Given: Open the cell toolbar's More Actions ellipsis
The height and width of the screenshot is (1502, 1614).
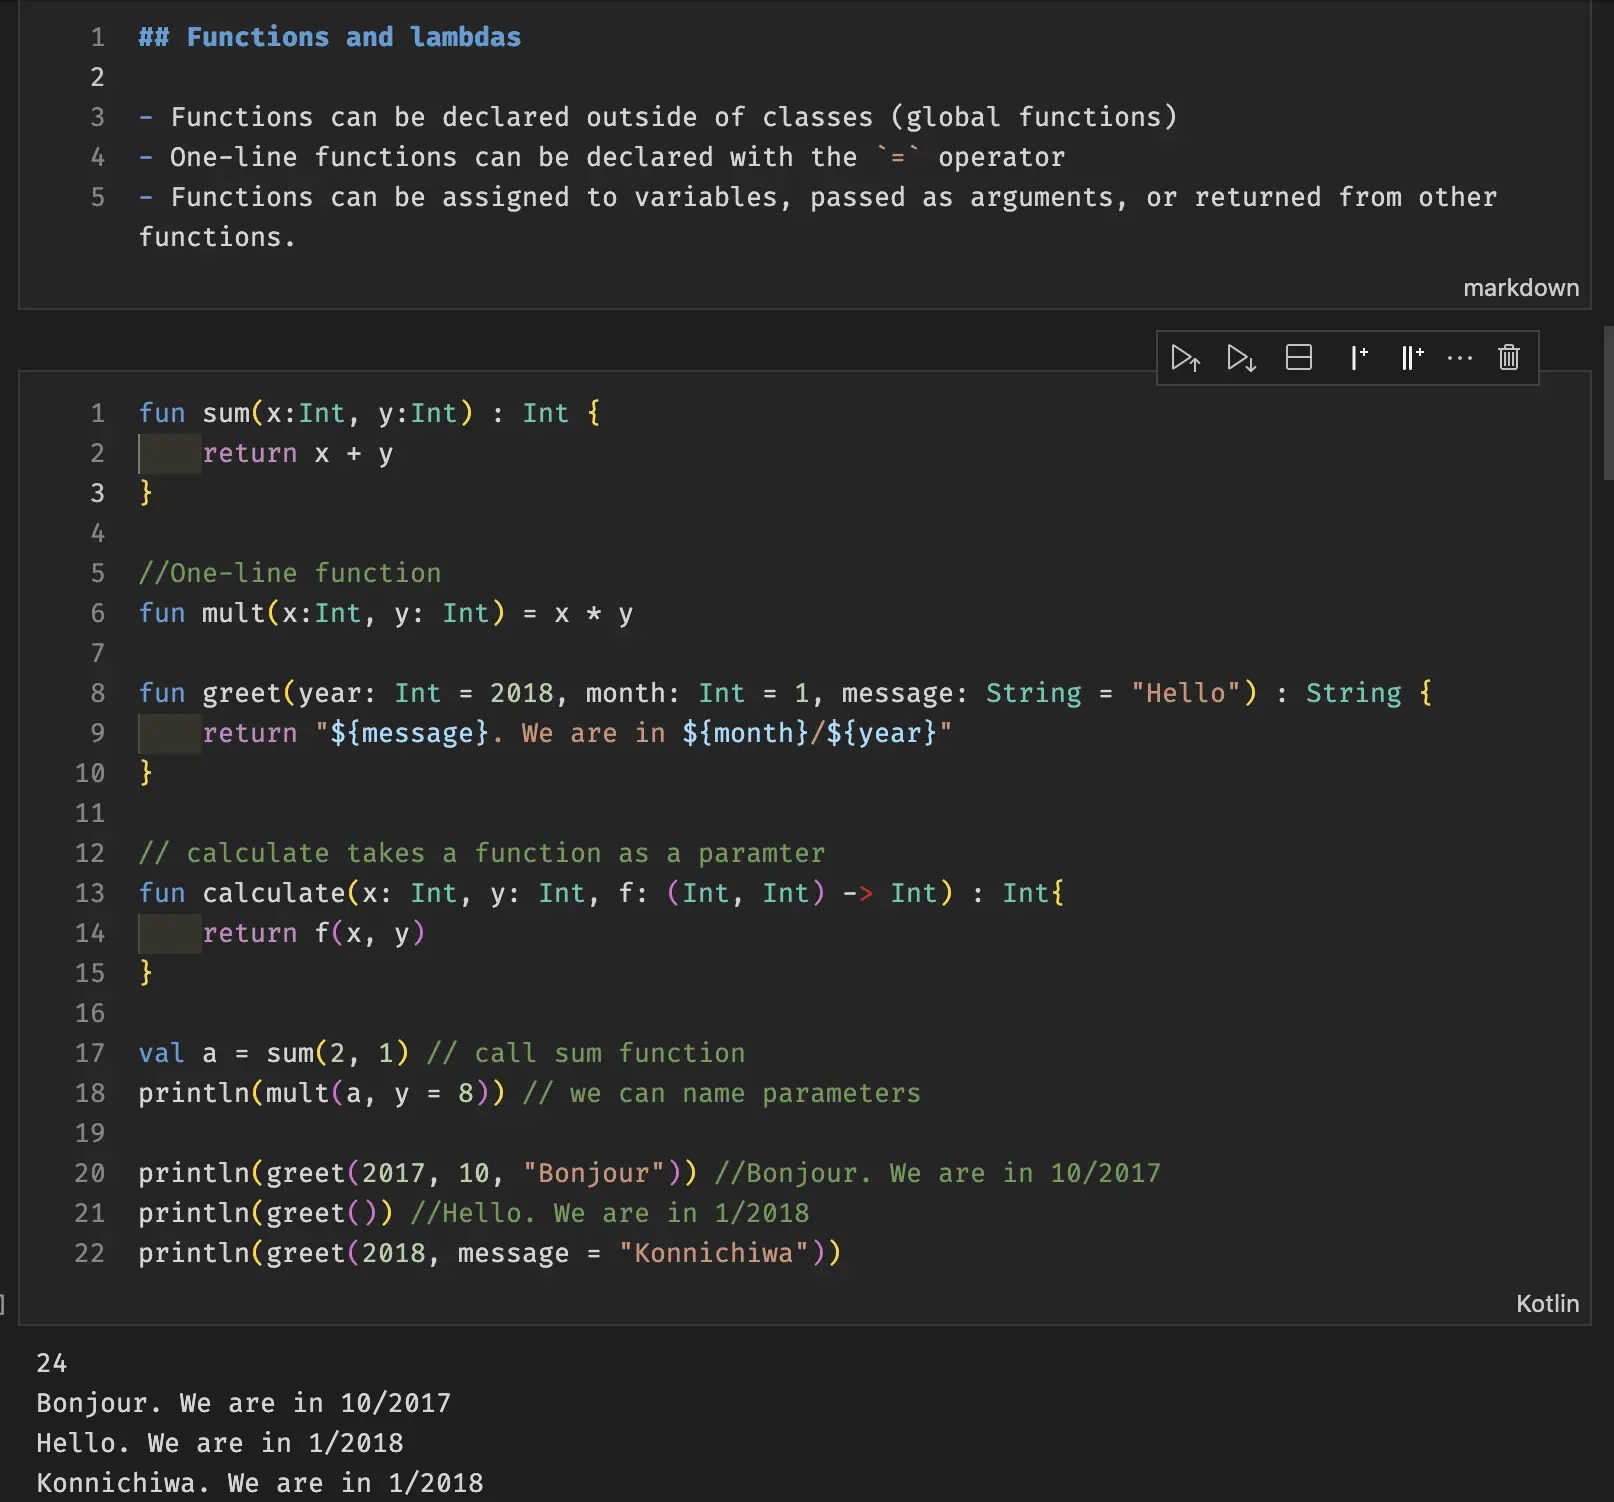Looking at the screenshot, I should click(x=1460, y=358).
